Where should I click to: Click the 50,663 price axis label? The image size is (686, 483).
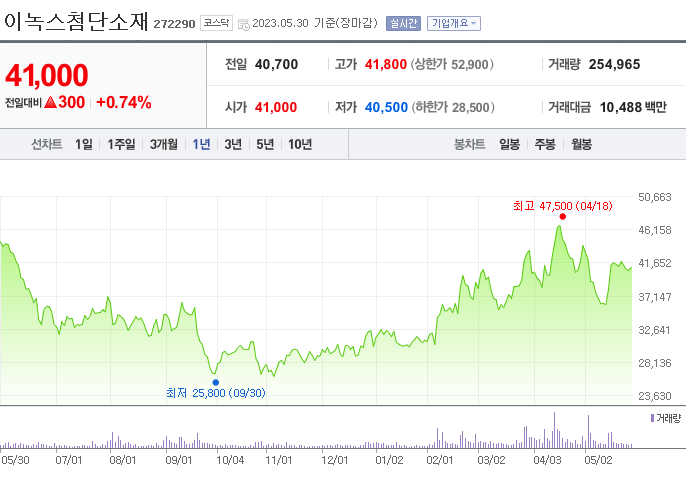tap(654, 197)
